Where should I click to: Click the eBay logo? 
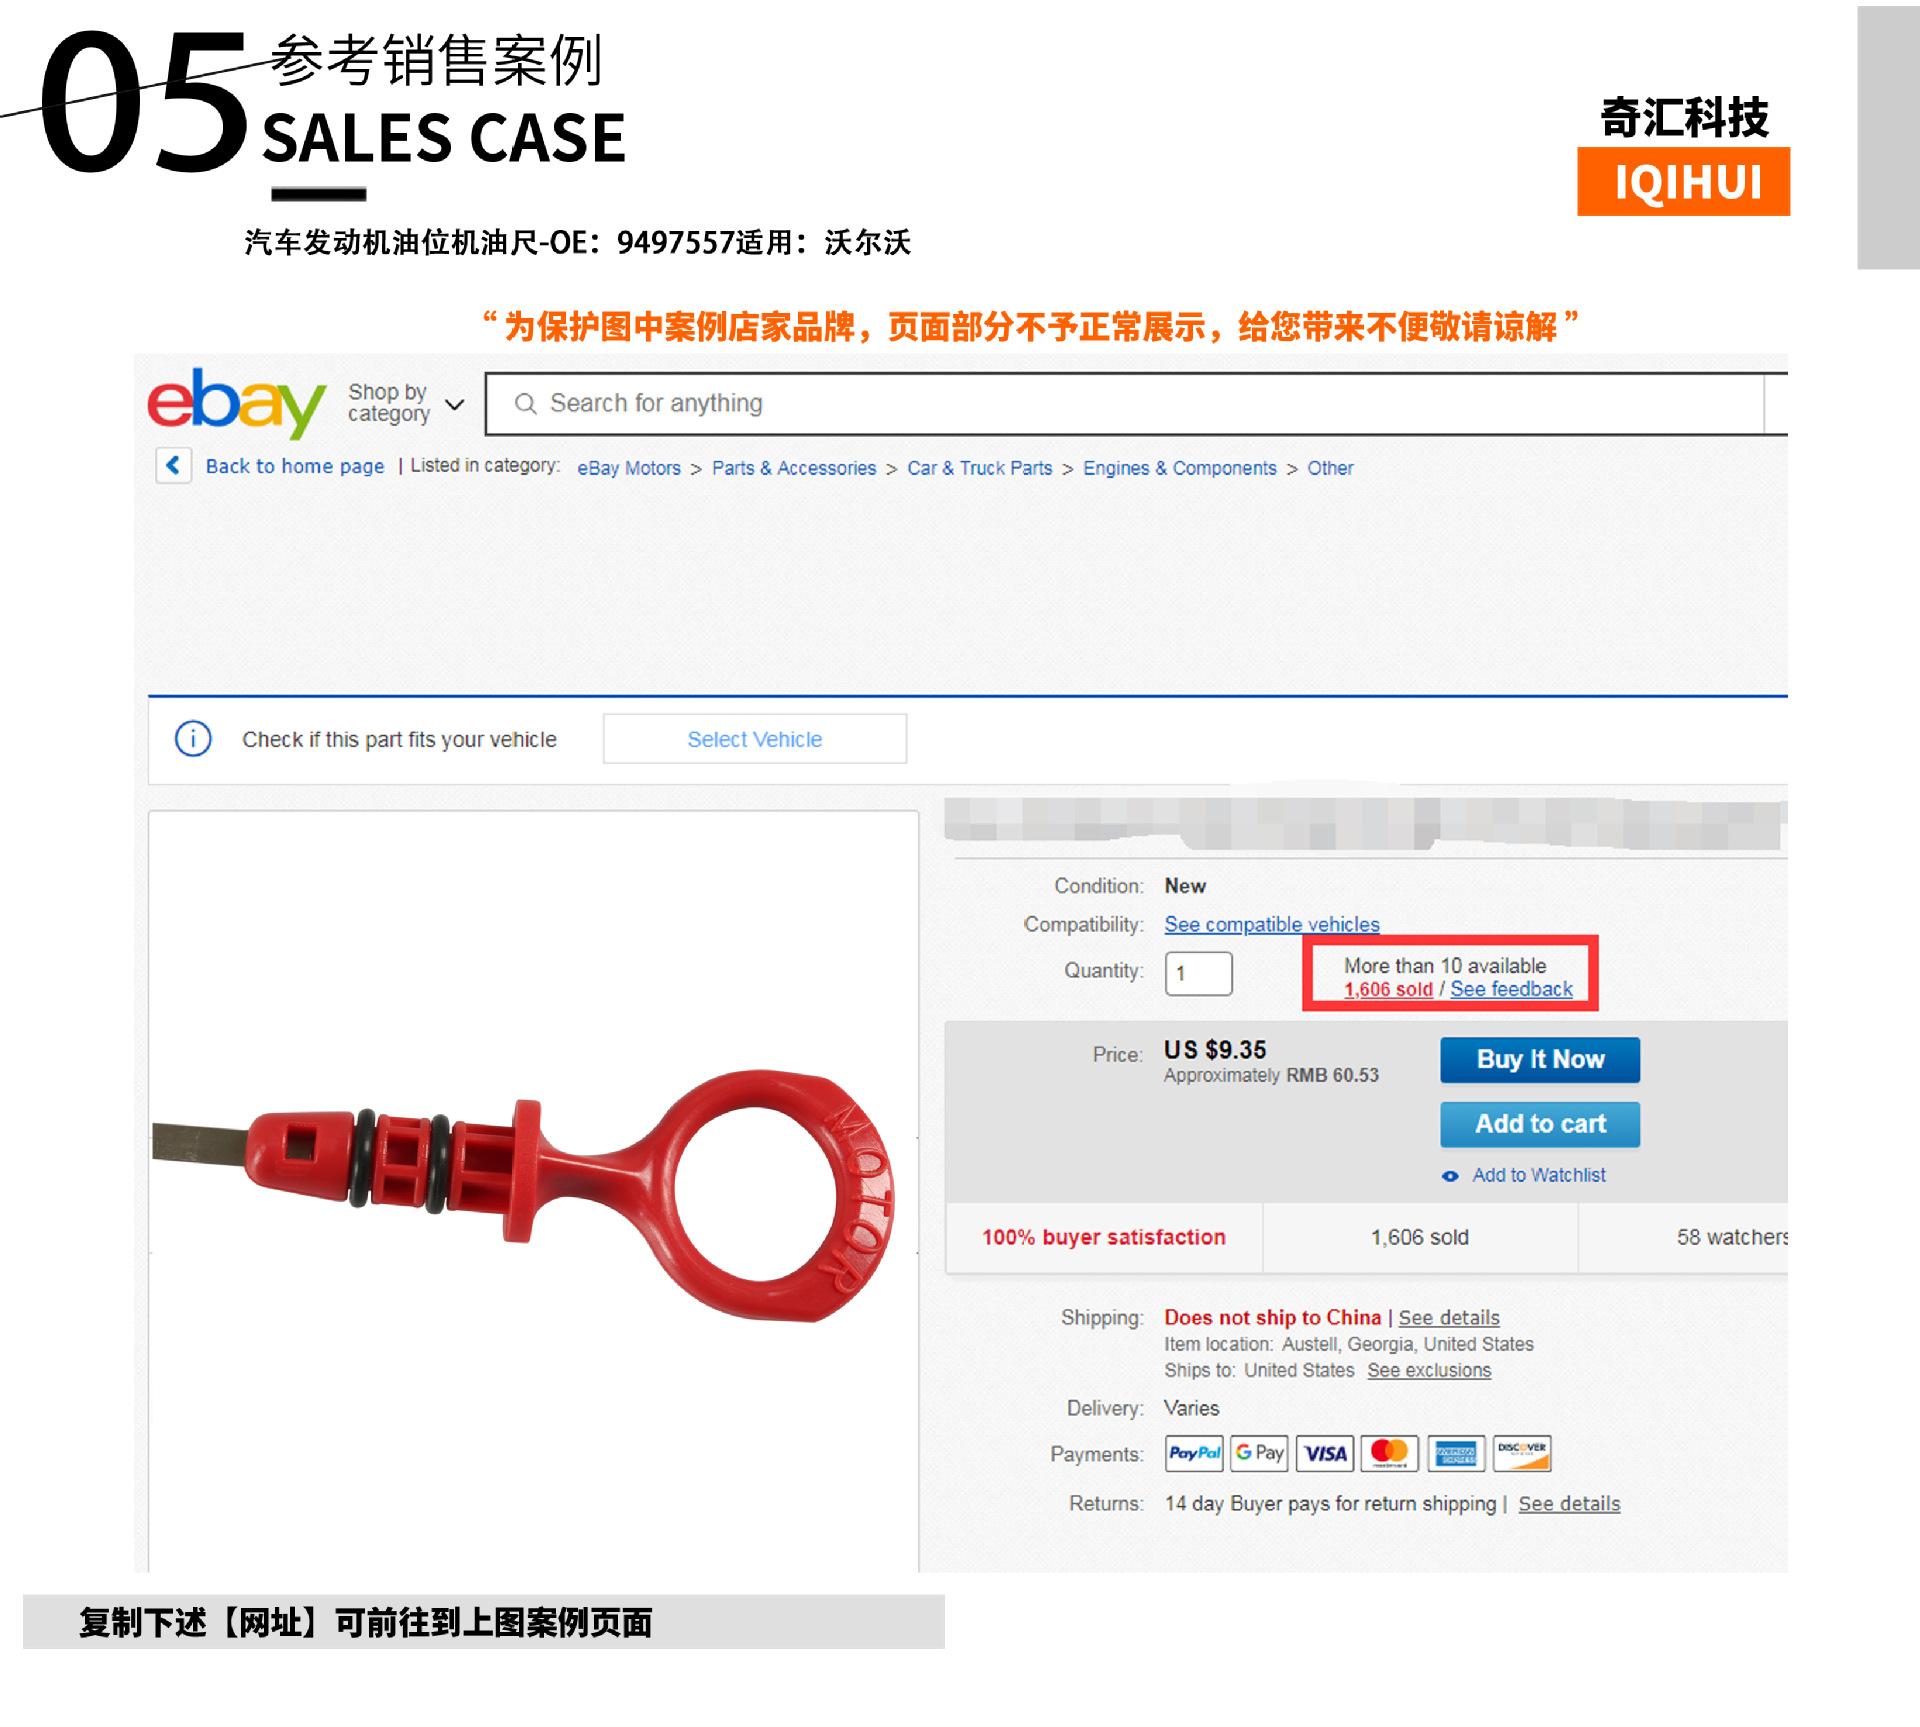click(236, 402)
